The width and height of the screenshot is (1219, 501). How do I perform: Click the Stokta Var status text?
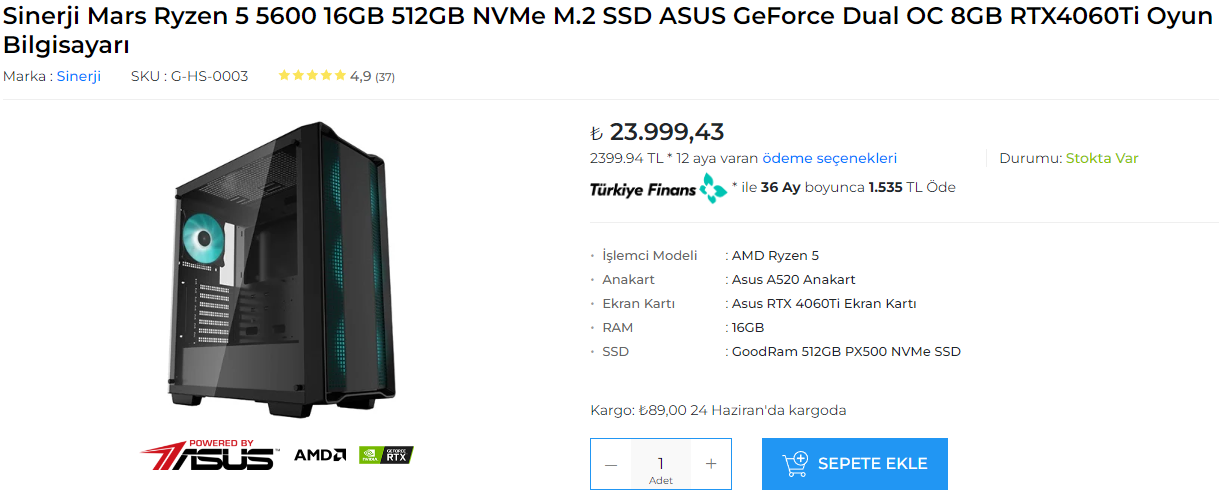pyautogui.click(x=1101, y=158)
